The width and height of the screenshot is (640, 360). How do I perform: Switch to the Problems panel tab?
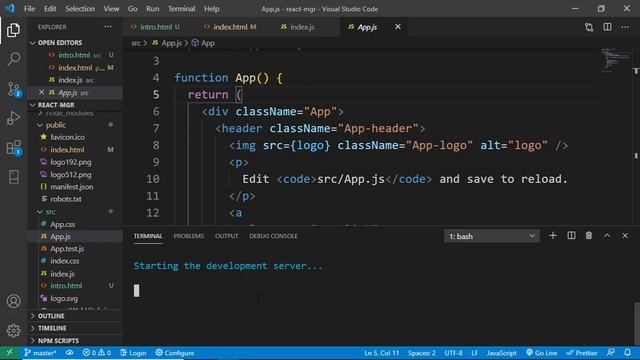click(189, 236)
